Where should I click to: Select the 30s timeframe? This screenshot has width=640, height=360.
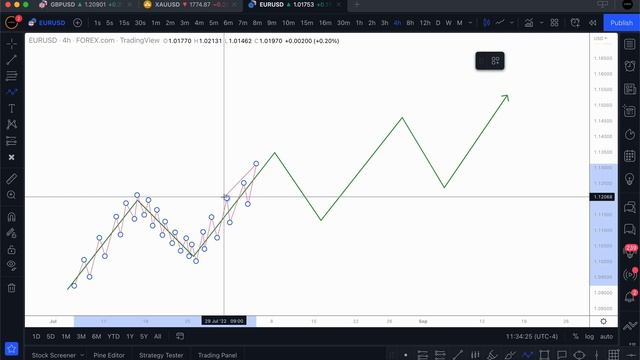pyautogui.click(x=140, y=23)
